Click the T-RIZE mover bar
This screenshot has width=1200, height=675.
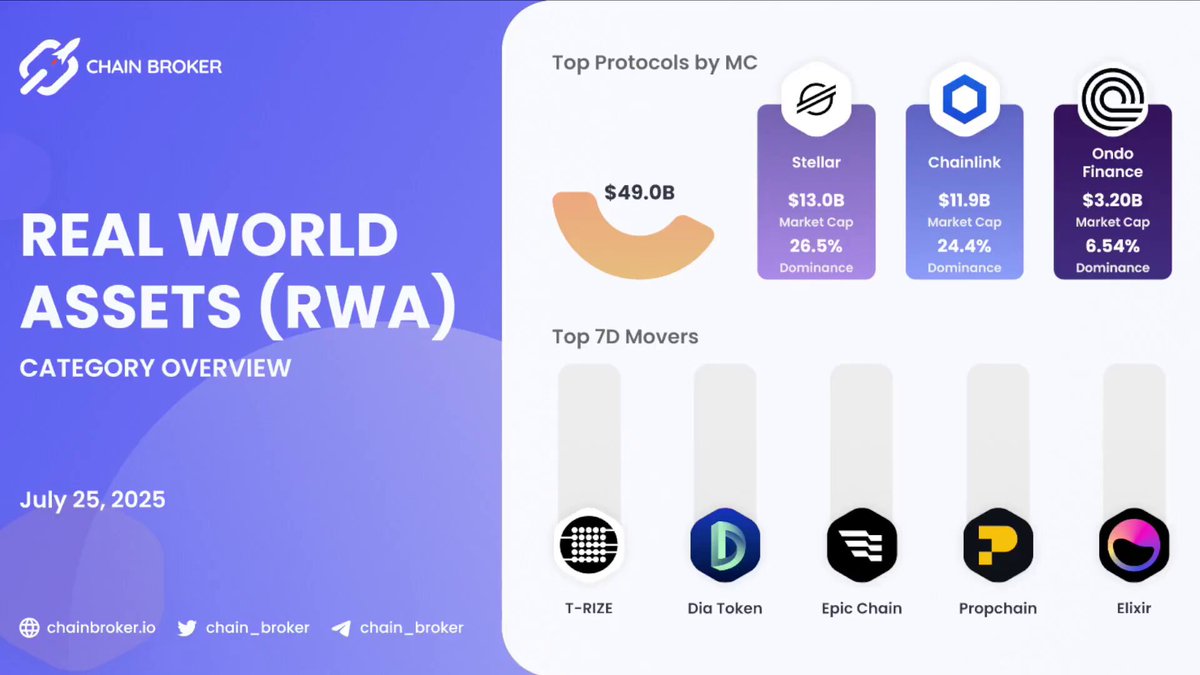click(589, 440)
